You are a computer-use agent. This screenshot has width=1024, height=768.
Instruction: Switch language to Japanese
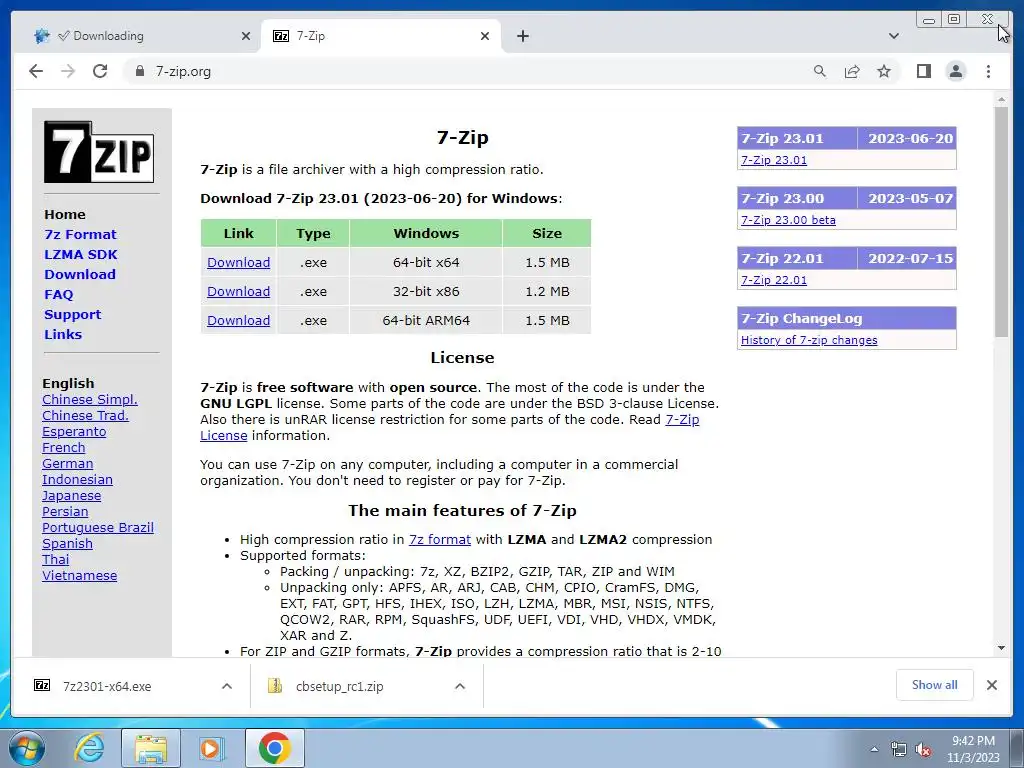[x=71, y=496]
